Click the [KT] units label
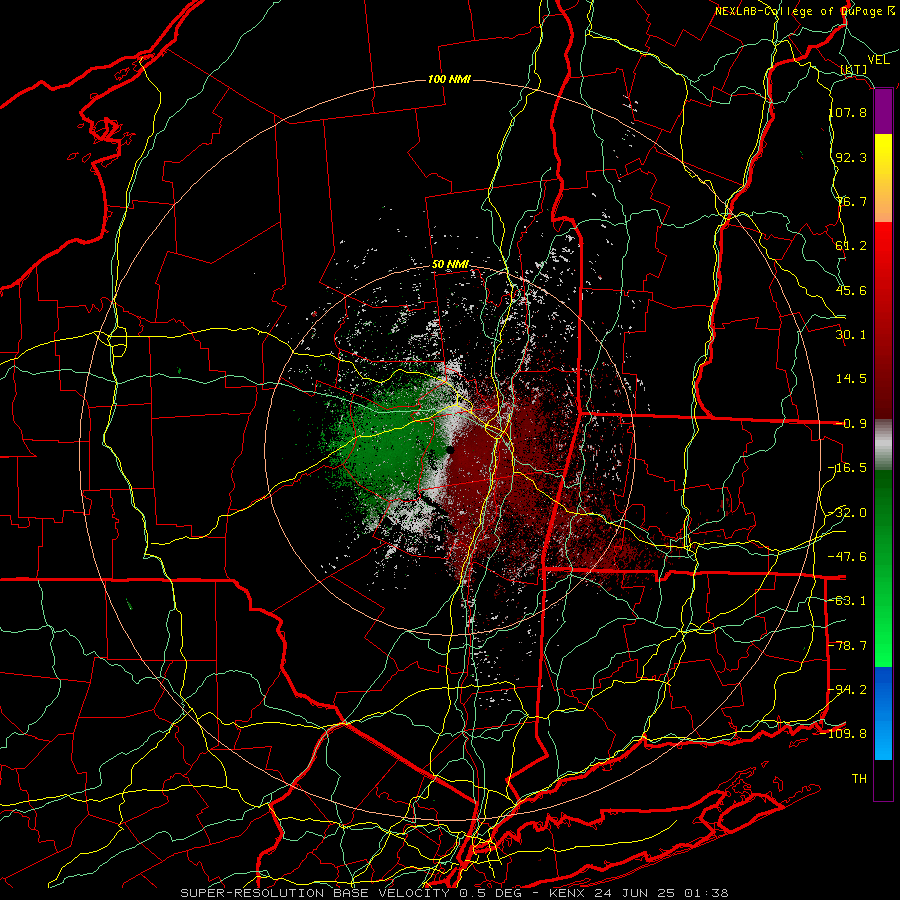Screen dimensions: 900x900 coord(854,70)
